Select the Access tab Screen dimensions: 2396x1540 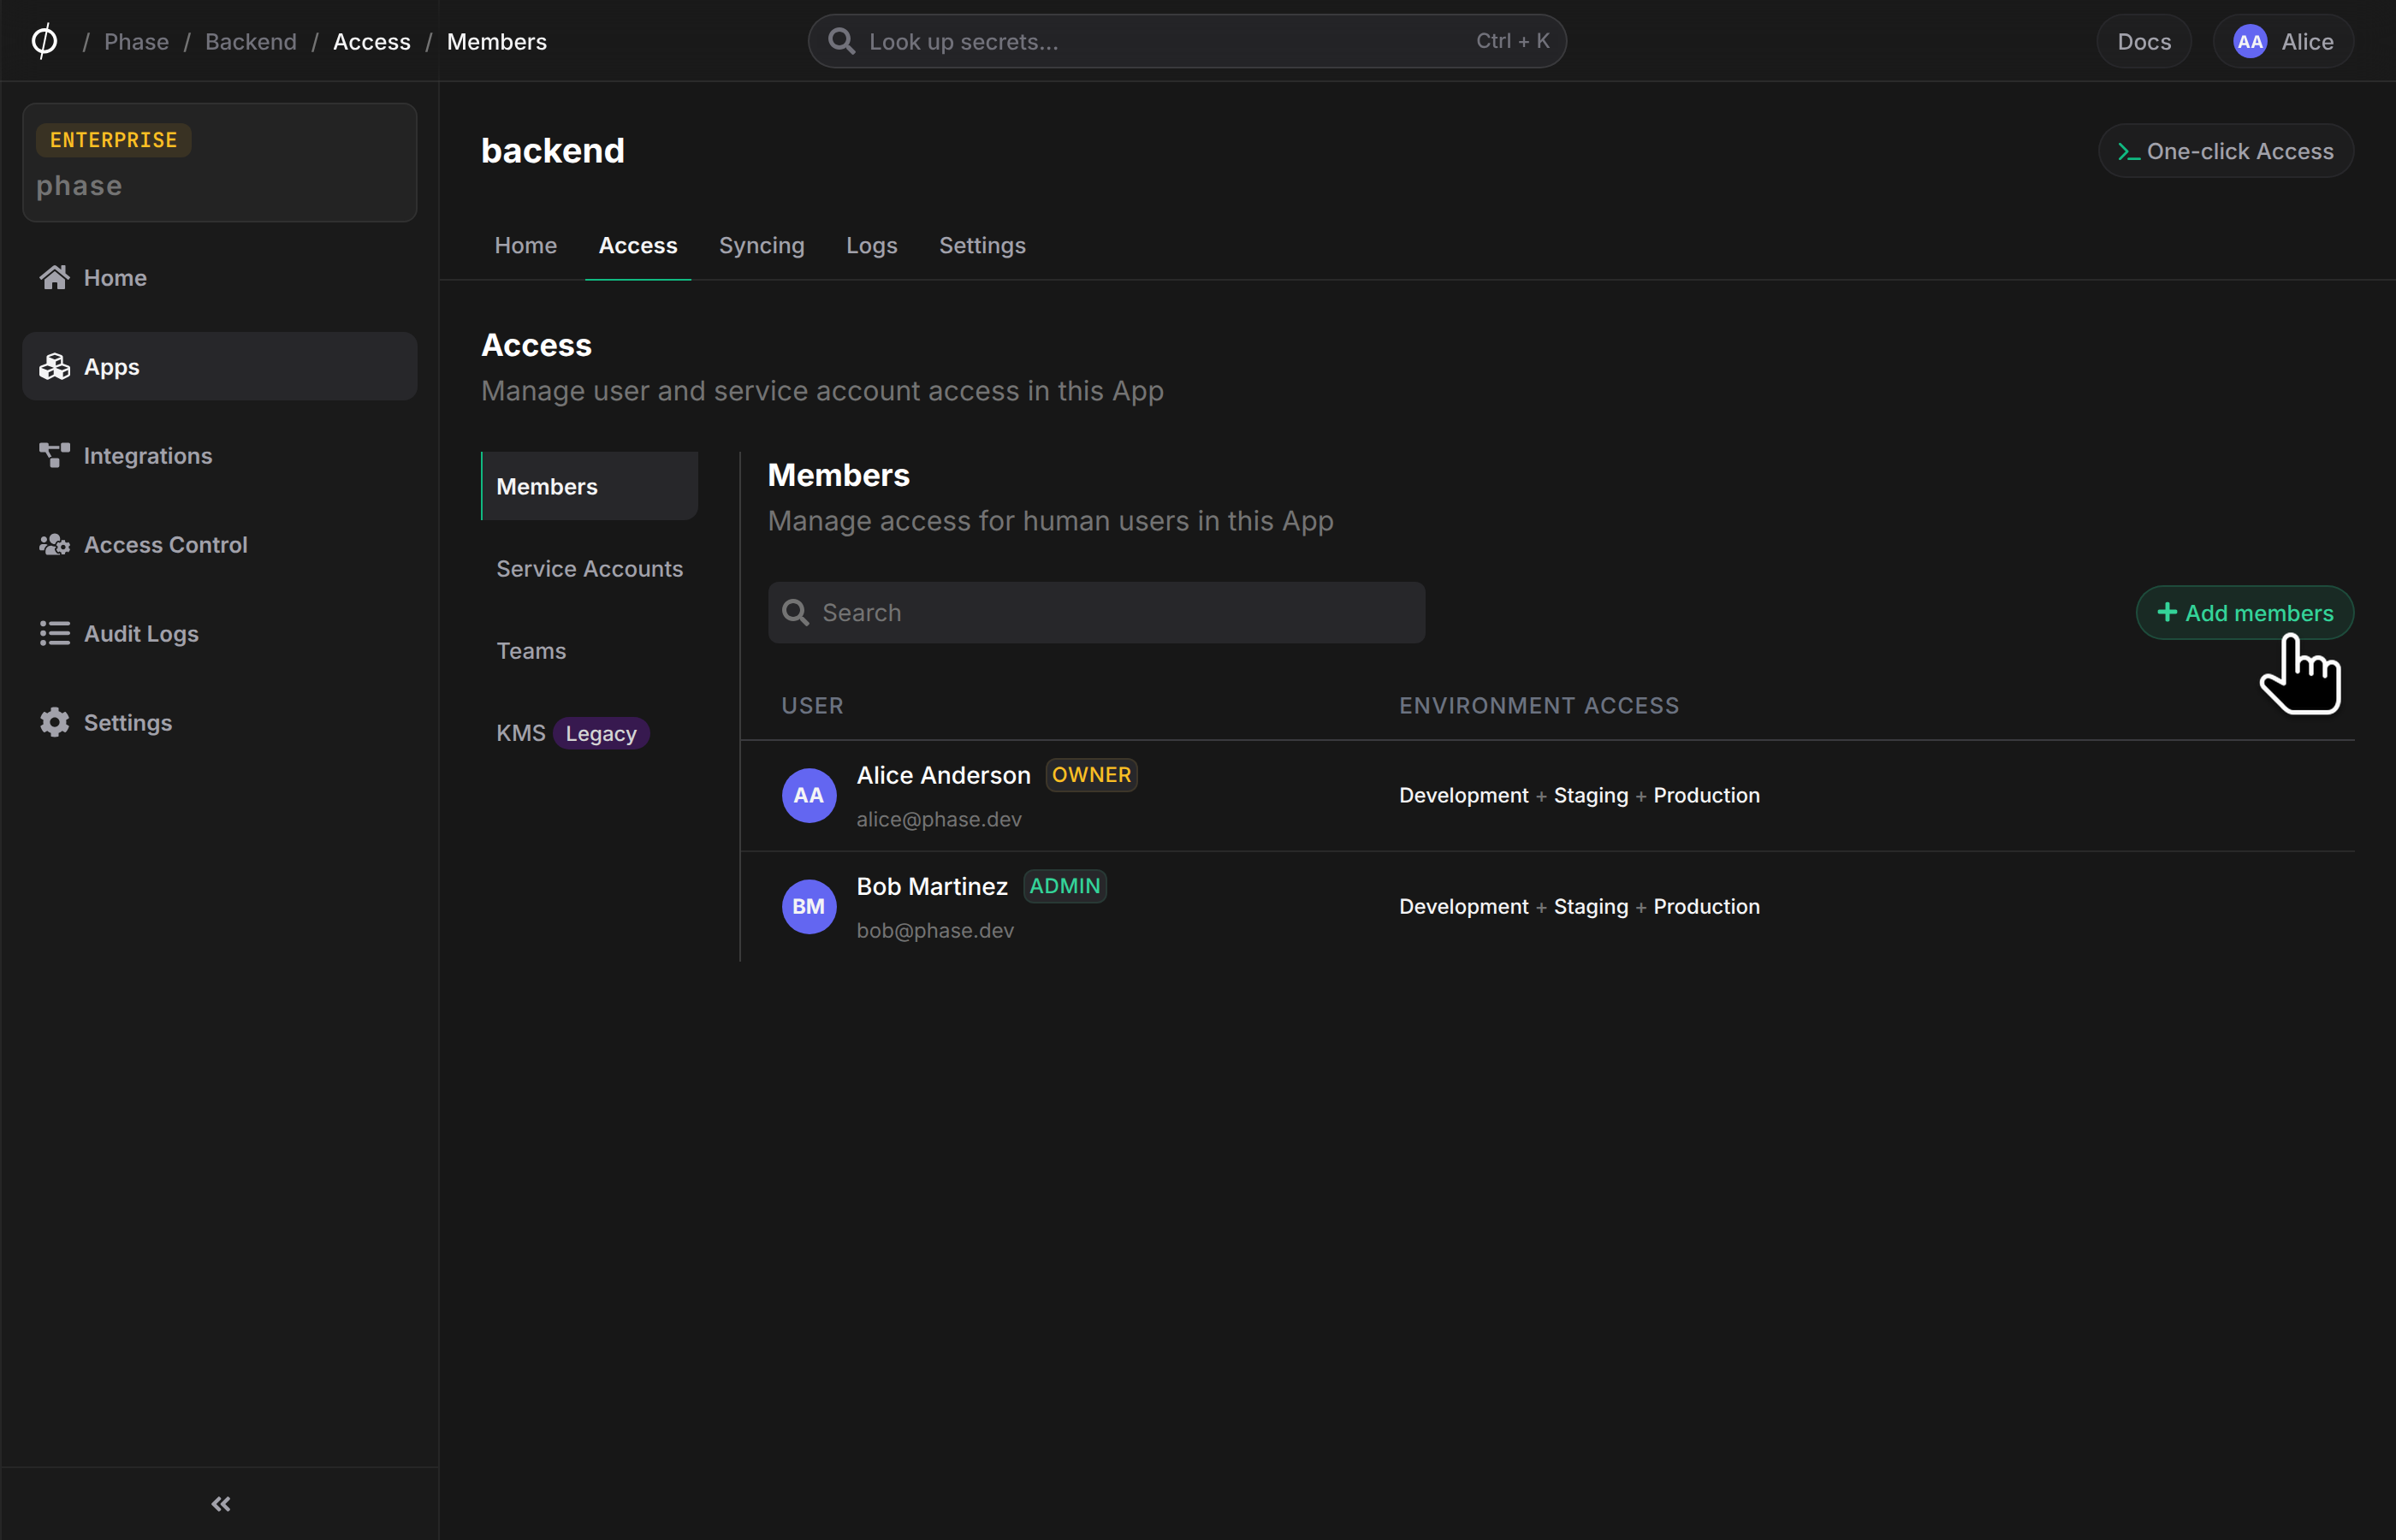(x=637, y=245)
